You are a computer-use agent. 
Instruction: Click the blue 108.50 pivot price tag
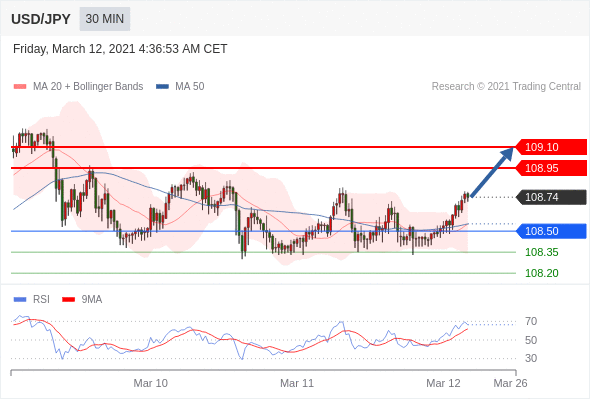tap(550, 231)
